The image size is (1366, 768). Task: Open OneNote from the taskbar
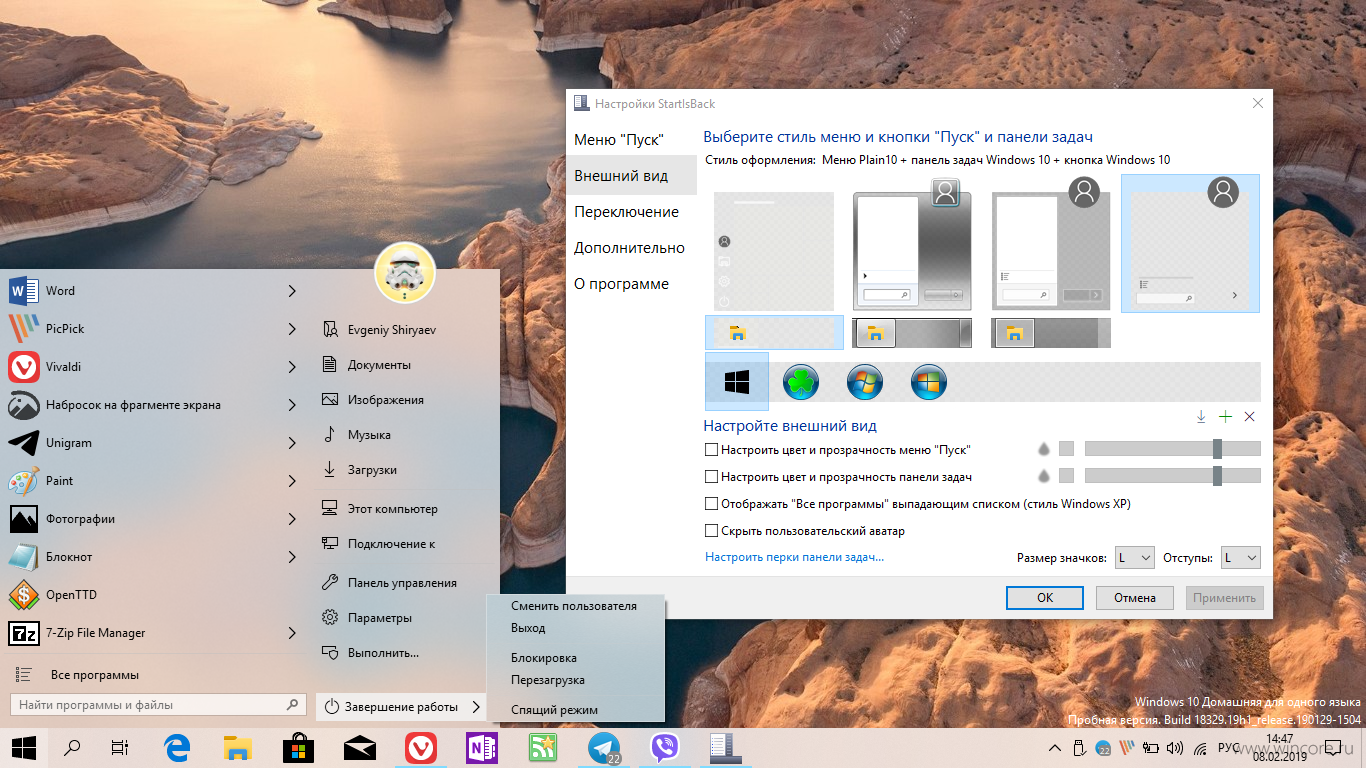(x=481, y=747)
